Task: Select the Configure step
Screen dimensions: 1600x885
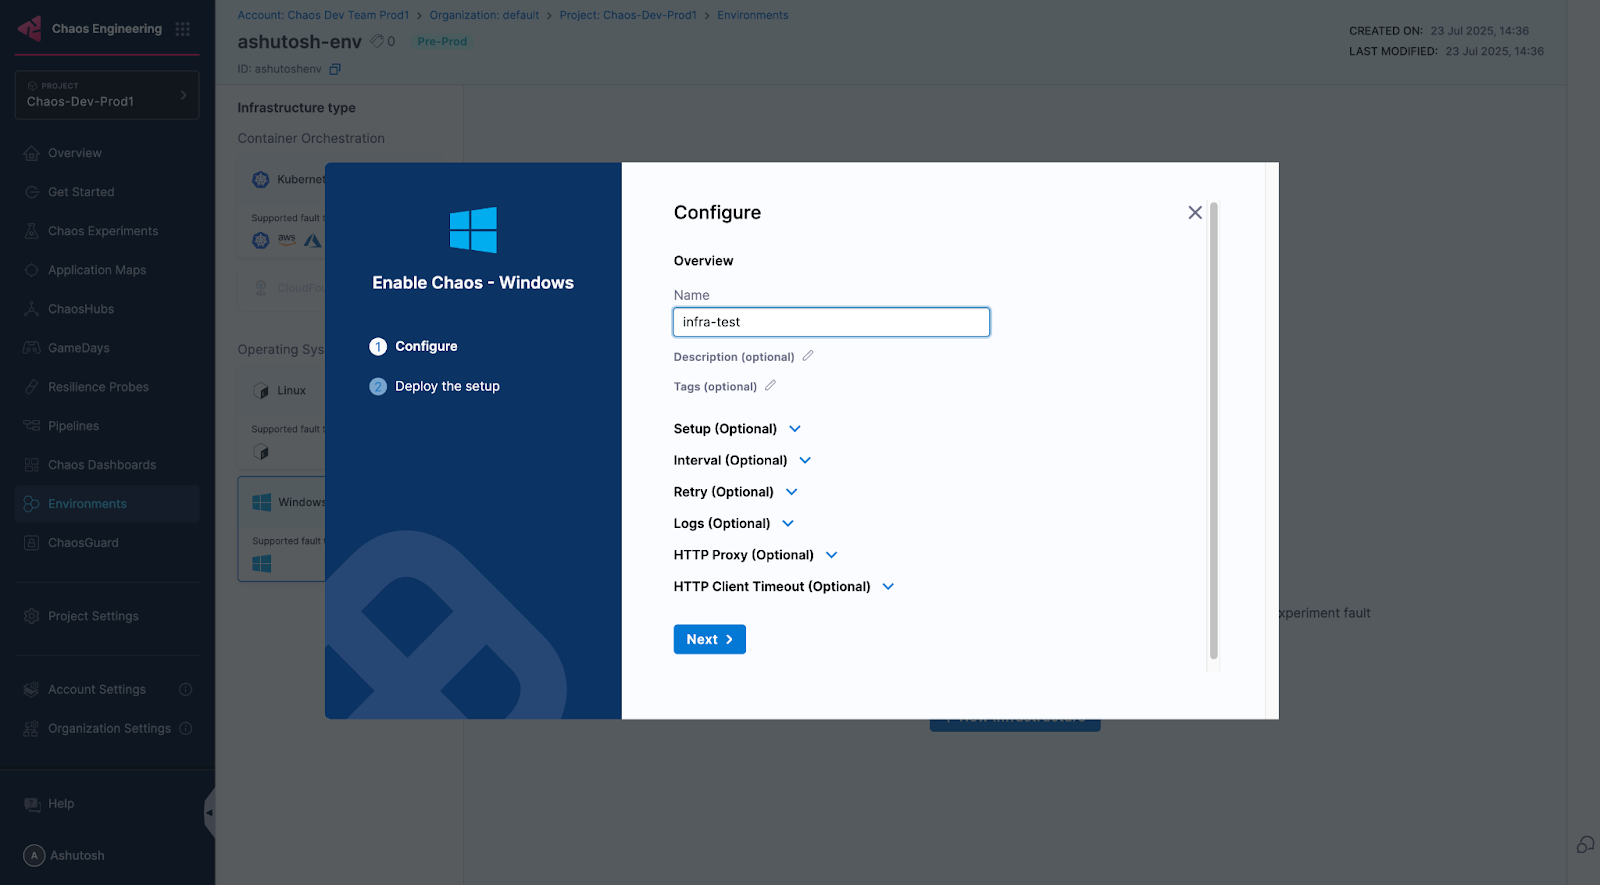Action: click(414, 346)
